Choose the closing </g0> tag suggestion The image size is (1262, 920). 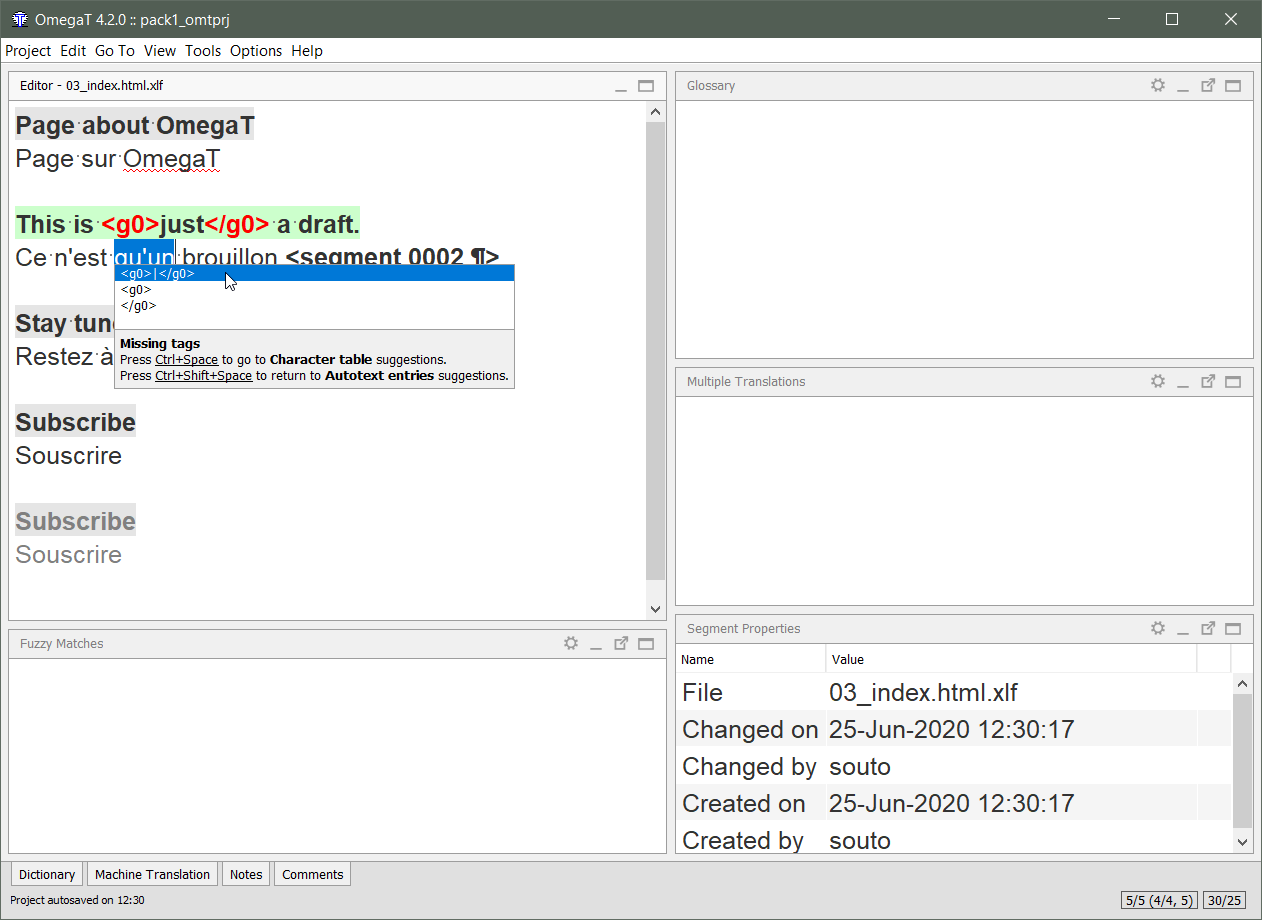[314, 306]
